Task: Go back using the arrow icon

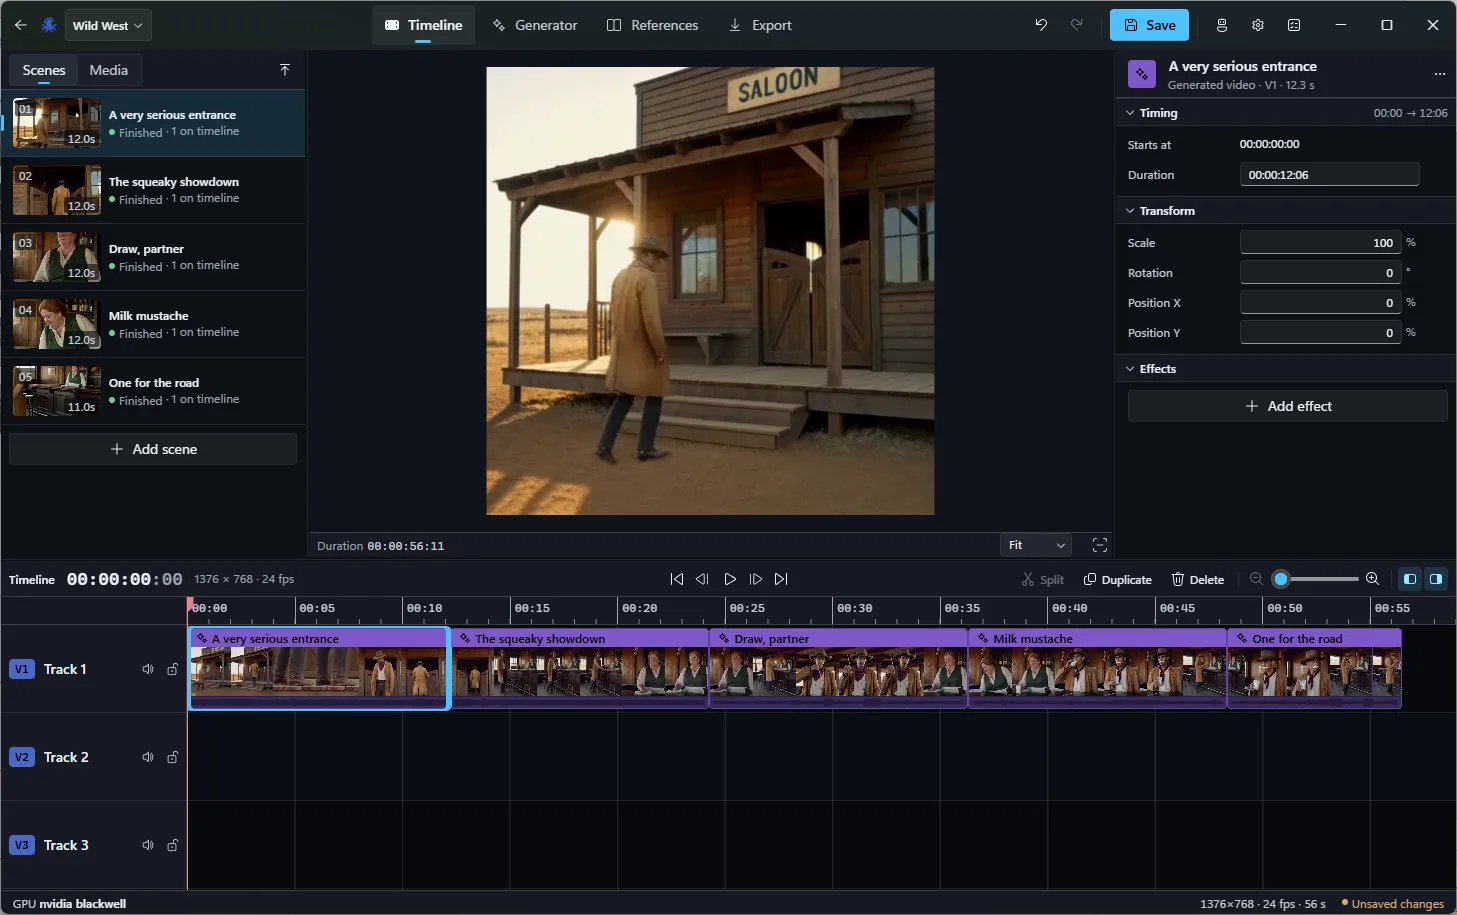Action: click(x=20, y=25)
